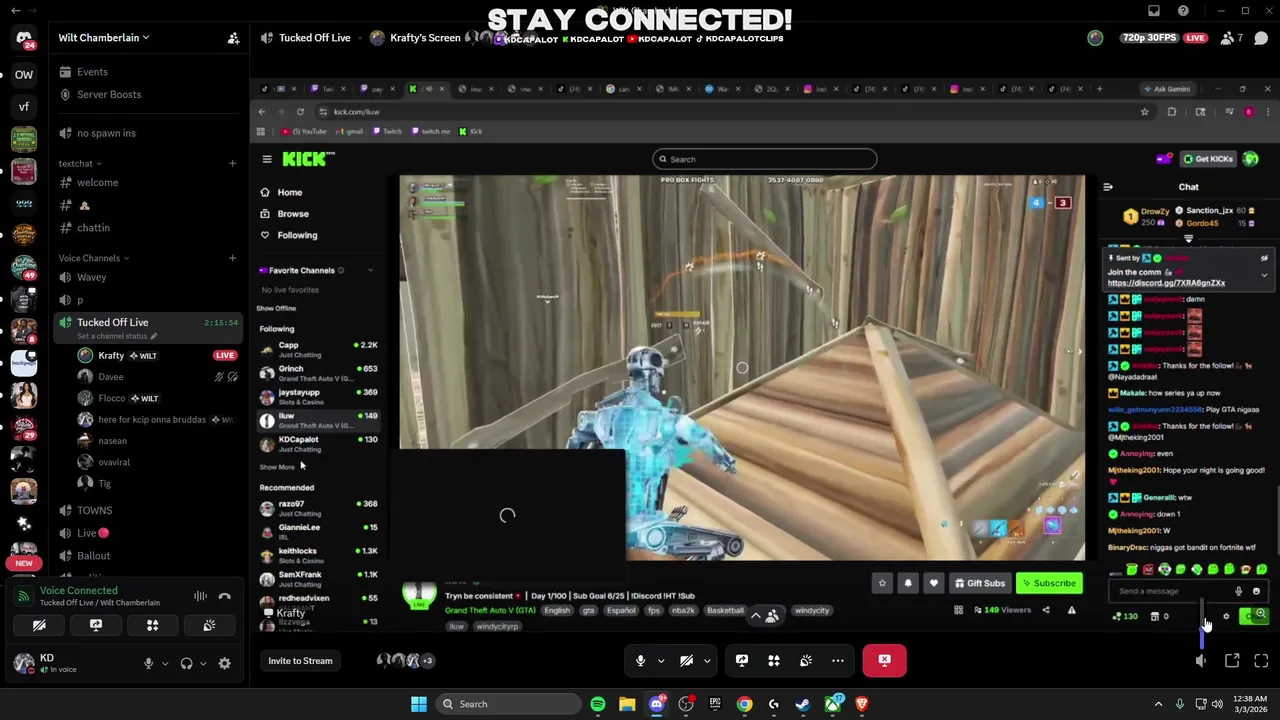Open the Windows Start menu

pos(419,704)
